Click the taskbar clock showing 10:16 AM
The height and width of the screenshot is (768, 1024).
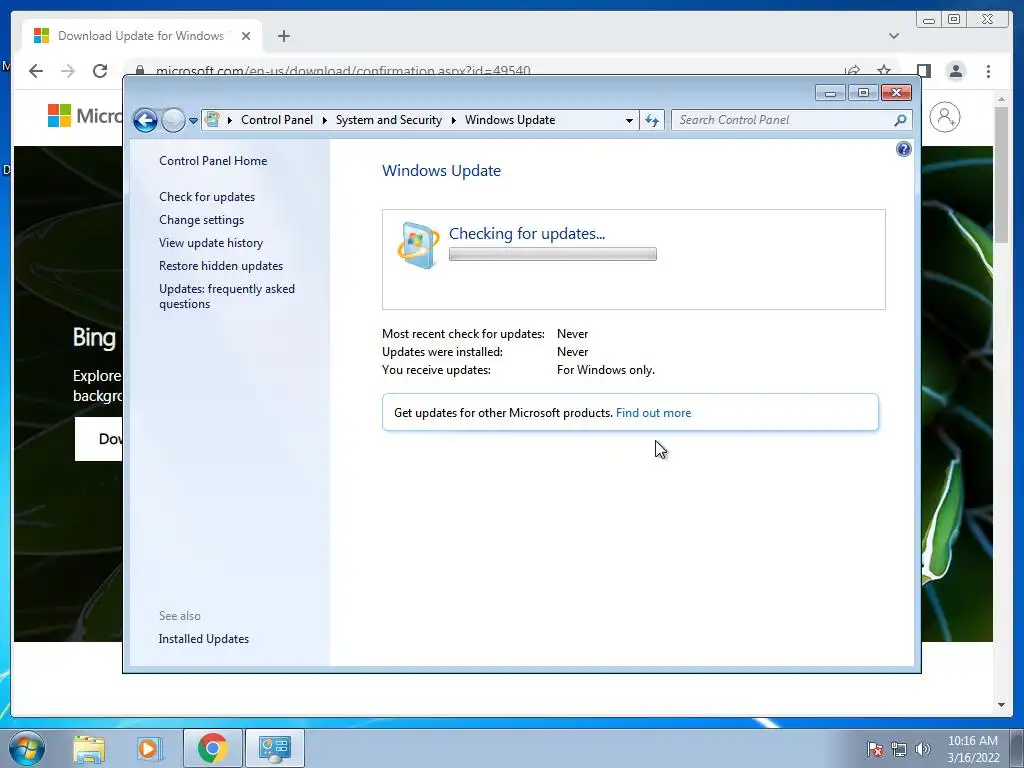973,748
